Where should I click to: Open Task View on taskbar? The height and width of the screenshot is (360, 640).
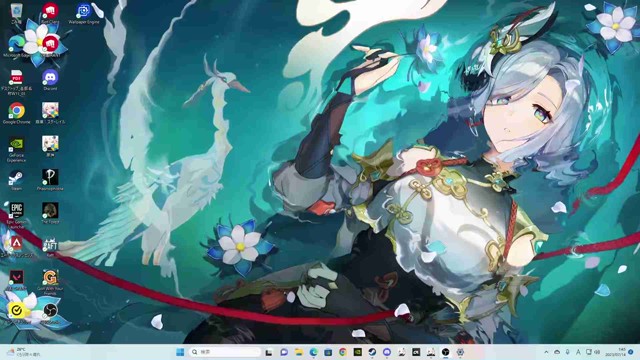[269, 352]
